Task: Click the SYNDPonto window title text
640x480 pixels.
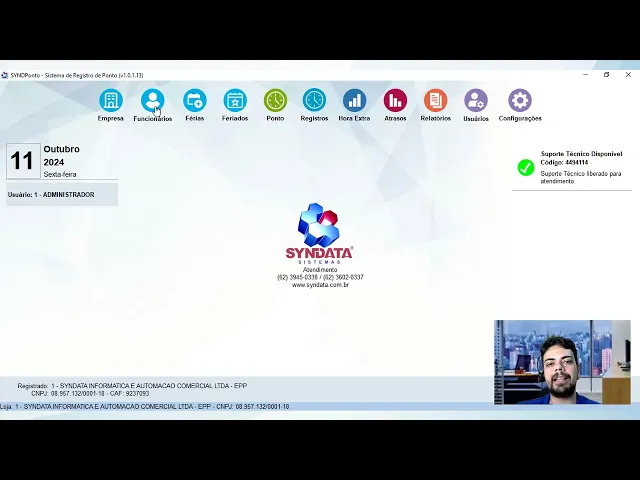Action: tap(77, 76)
